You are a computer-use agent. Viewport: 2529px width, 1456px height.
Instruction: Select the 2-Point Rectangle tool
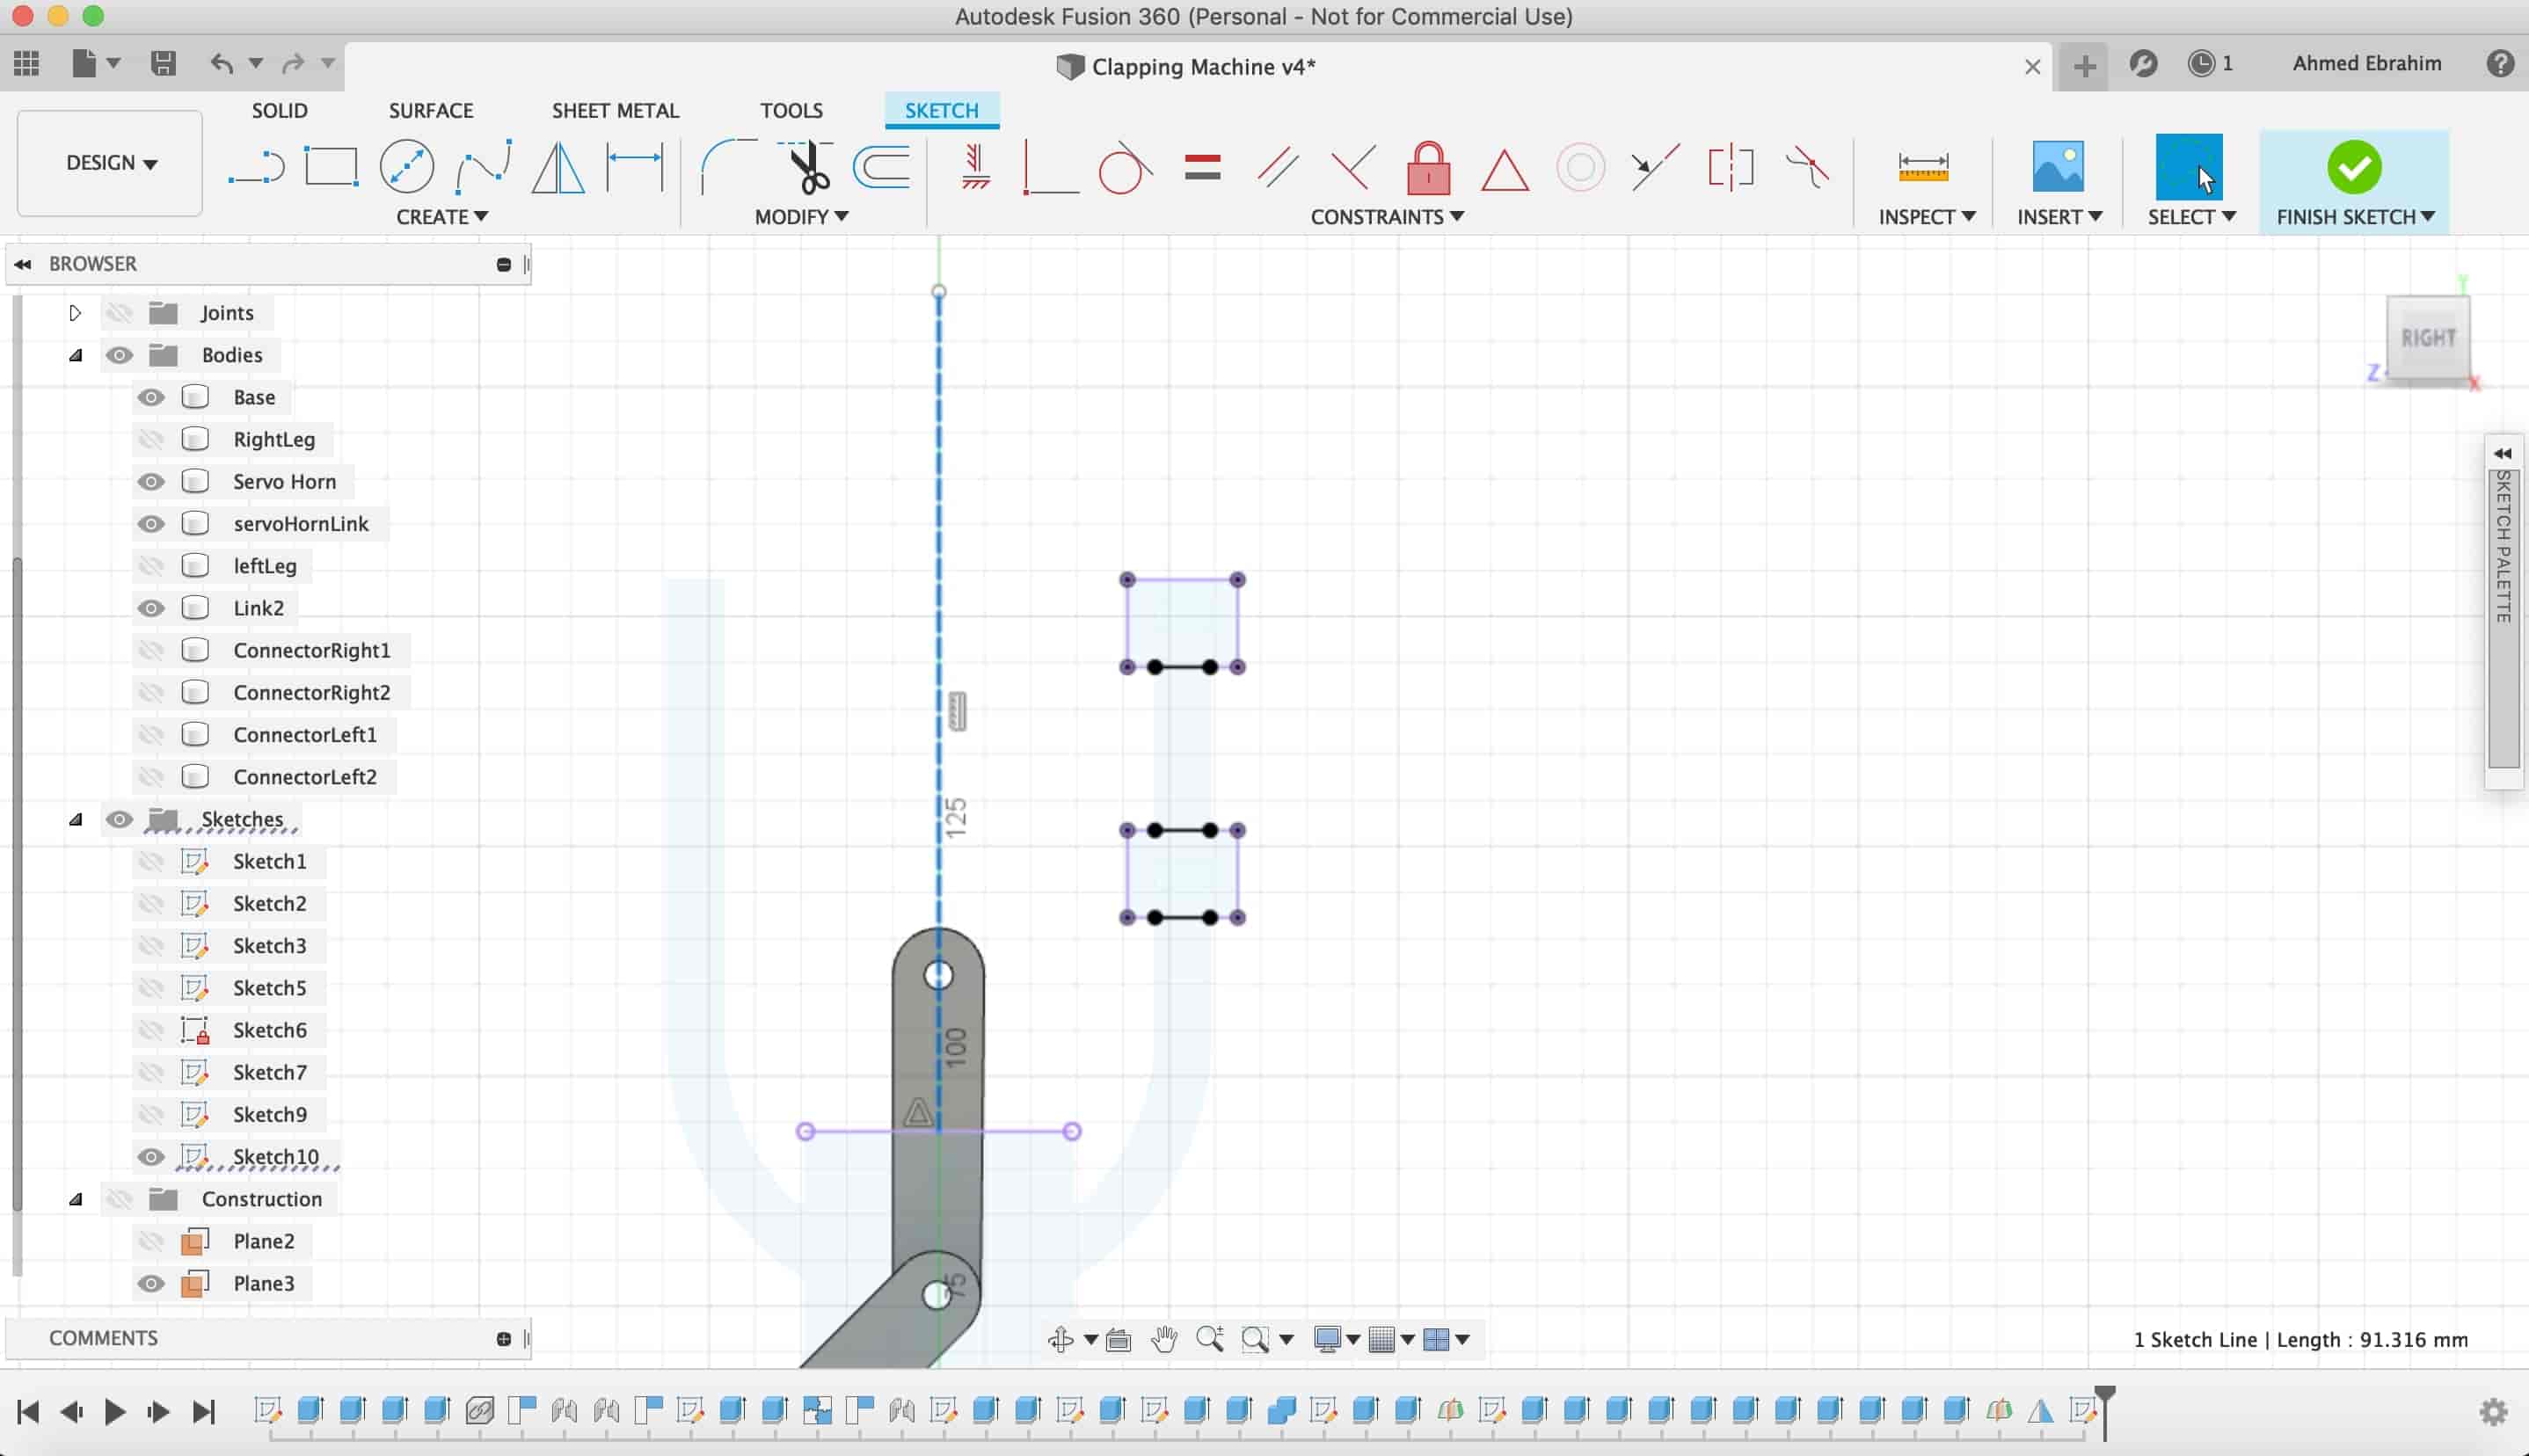tap(331, 167)
